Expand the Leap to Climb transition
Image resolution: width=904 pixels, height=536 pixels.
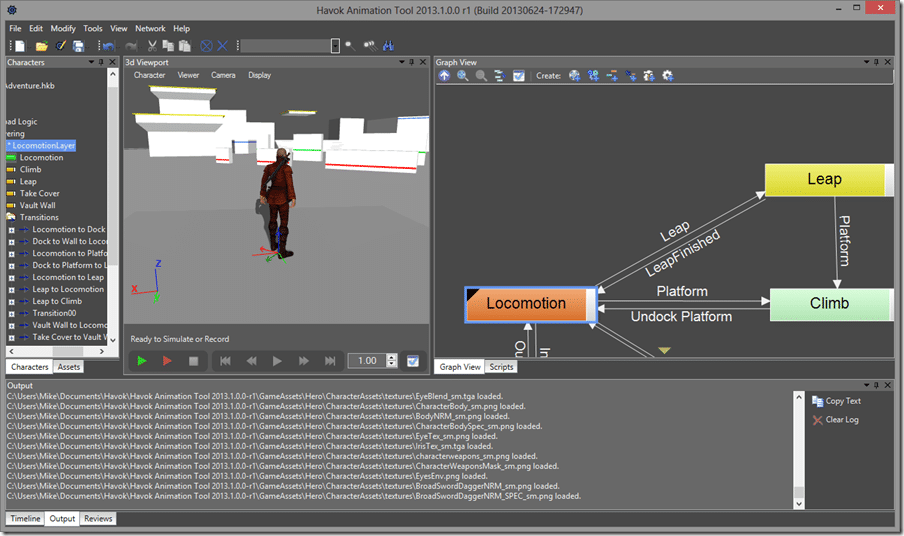11,302
